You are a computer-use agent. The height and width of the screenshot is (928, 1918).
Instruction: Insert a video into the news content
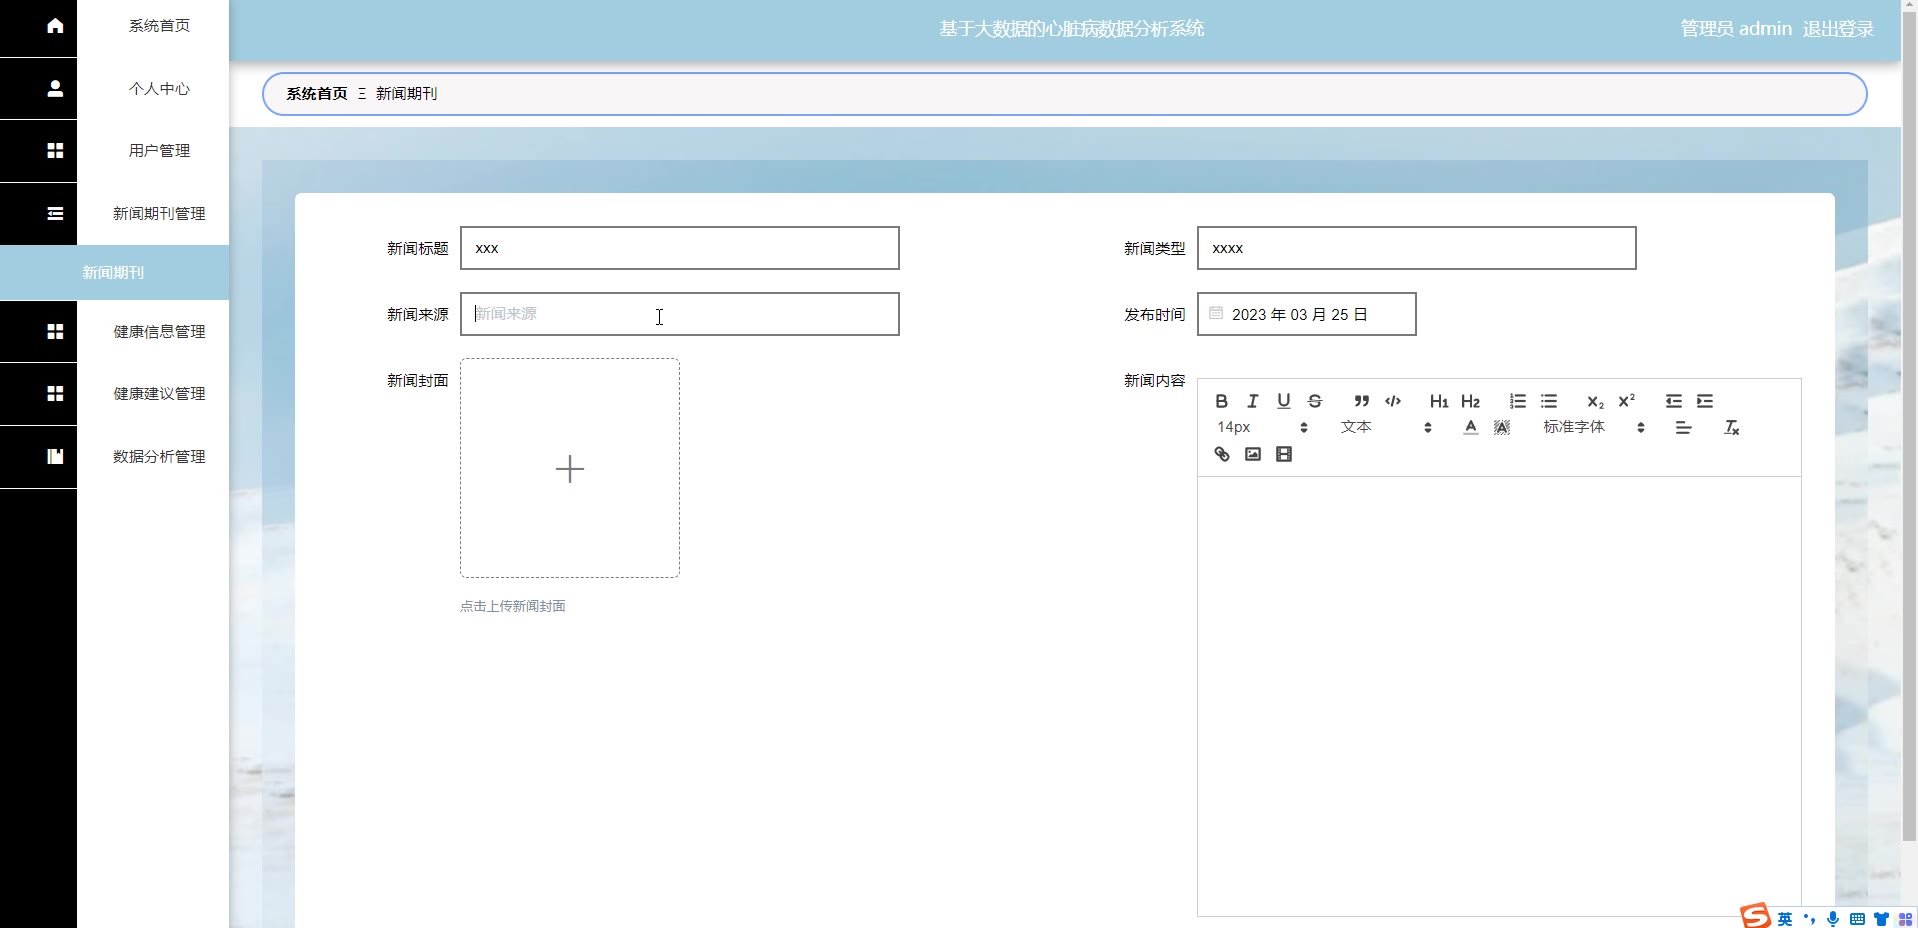1284,454
